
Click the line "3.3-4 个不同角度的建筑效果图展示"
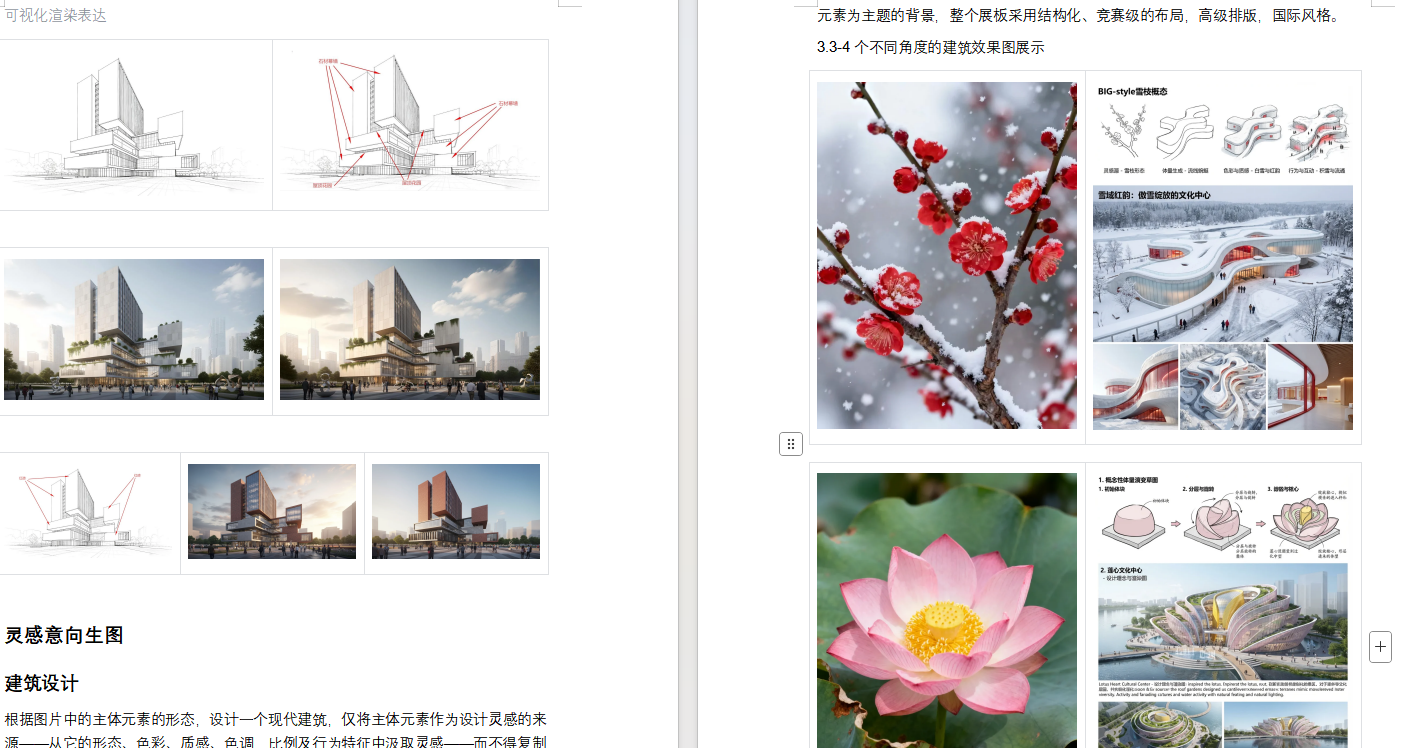pyautogui.click(x=931, y=47)
